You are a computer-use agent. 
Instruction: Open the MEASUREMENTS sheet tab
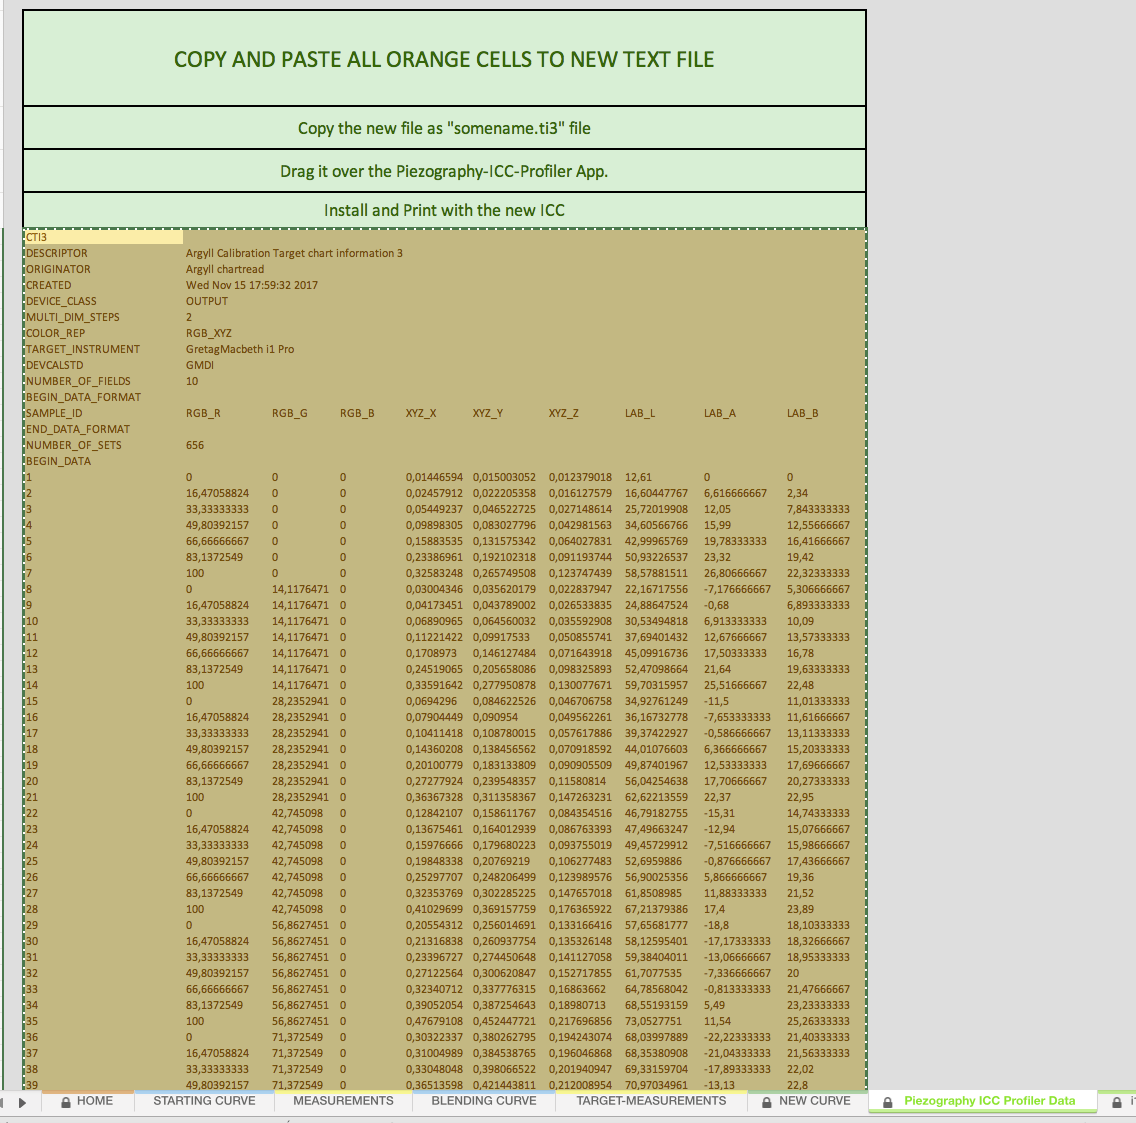click(x=343, y=1101)
